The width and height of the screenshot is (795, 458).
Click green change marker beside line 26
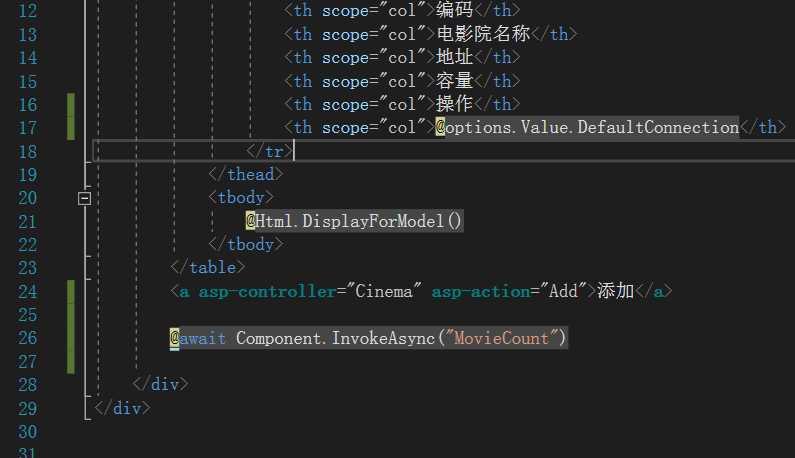(x=71, y=338)
